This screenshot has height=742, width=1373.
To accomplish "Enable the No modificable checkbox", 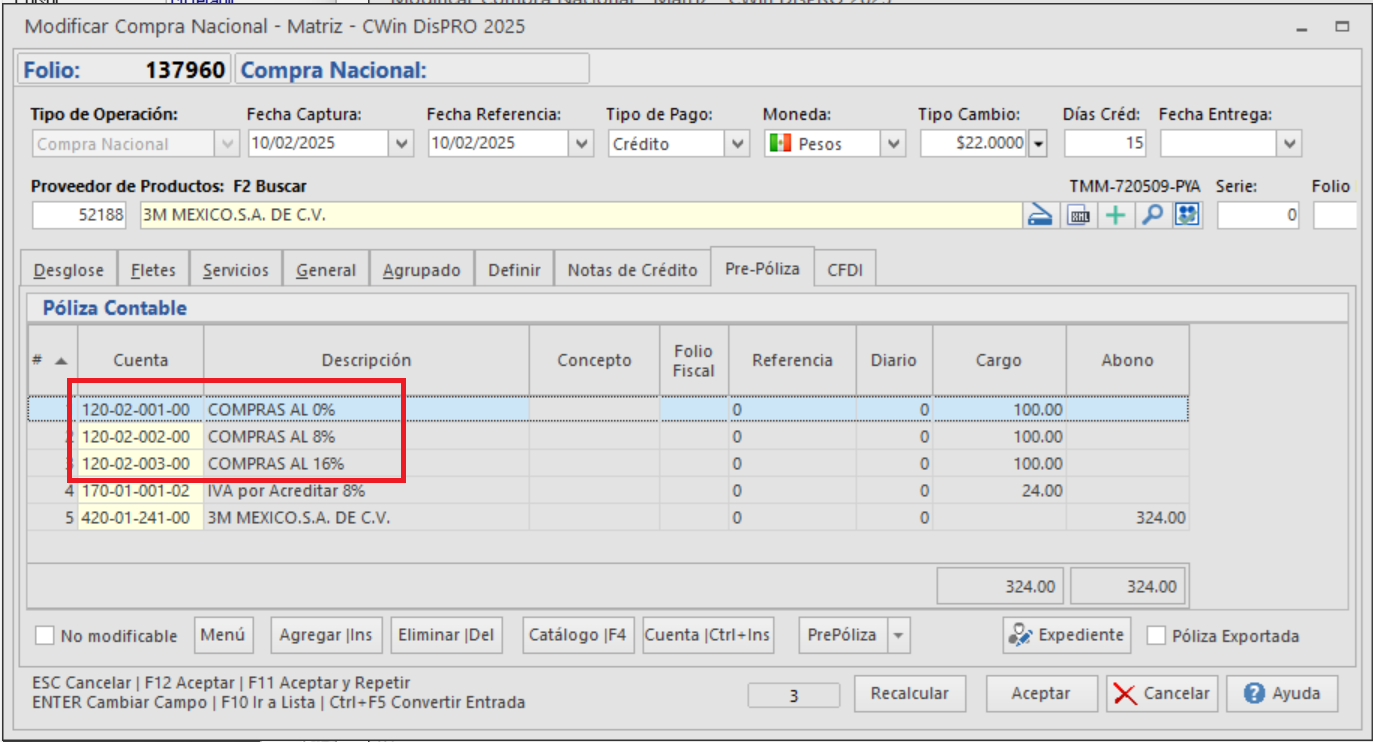I will tap(43, 635).
